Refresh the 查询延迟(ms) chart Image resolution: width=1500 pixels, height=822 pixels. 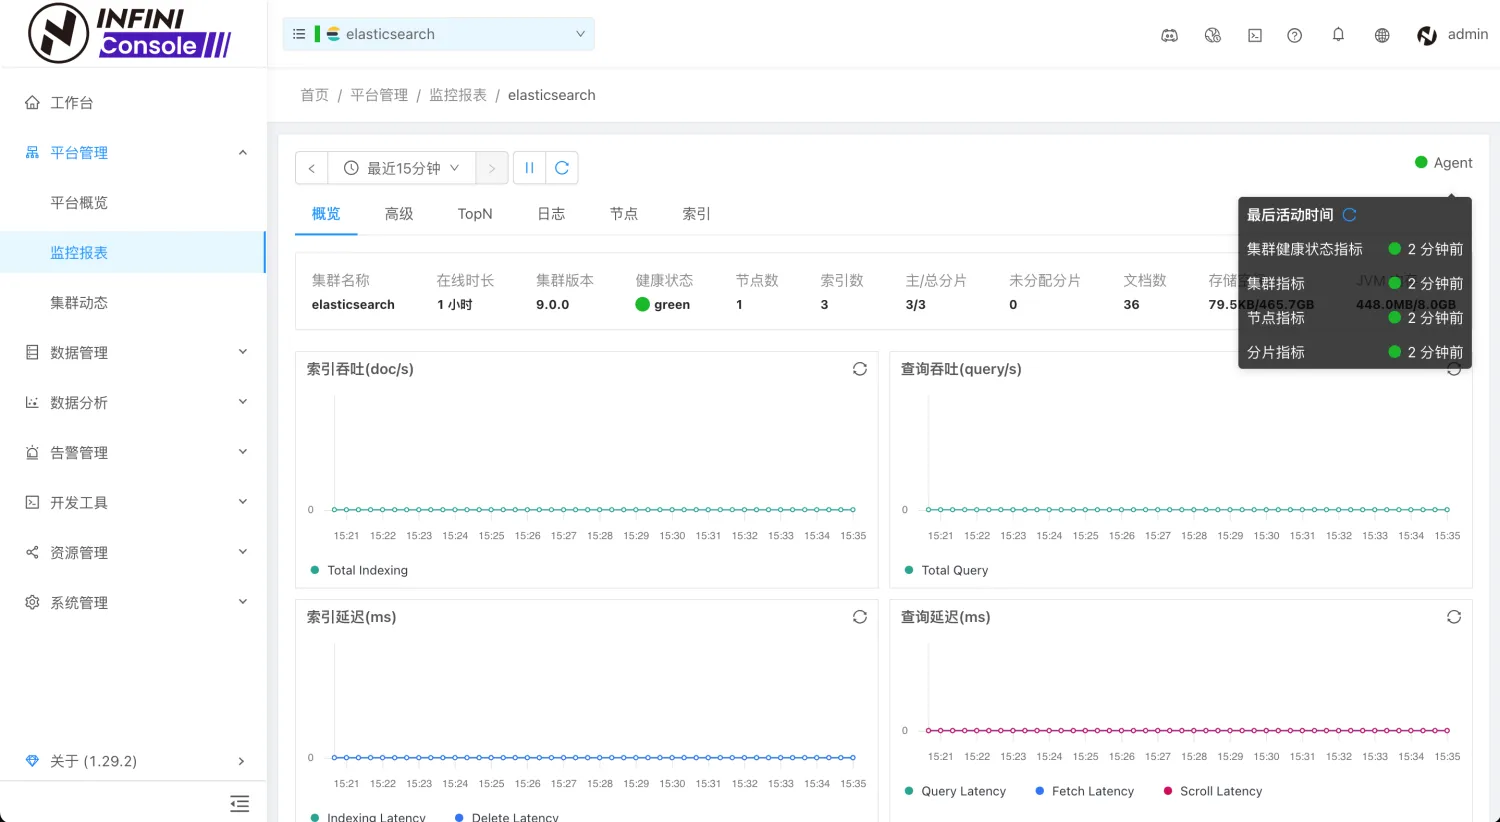[x=1454, y=617]
